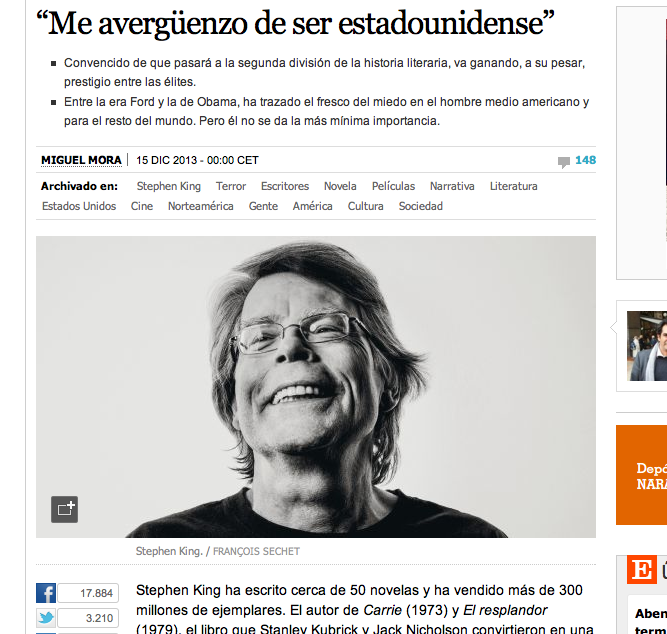Open author Miguel Mora's page
The width and height of the screenshot is (667, 634).
pyautogui.click(x=81, y=160)
